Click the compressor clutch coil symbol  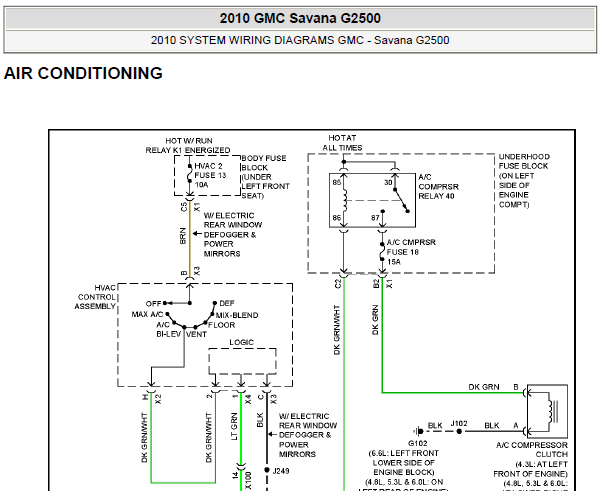pos(553,412)
